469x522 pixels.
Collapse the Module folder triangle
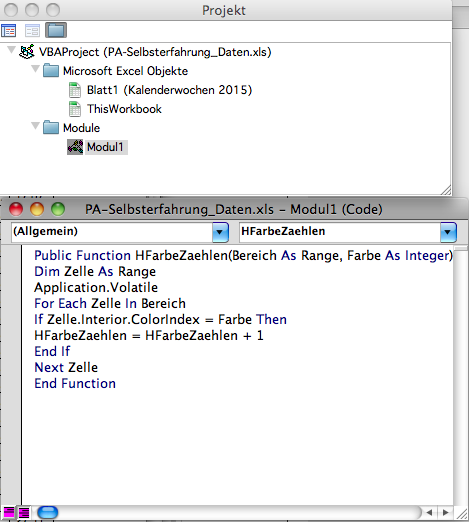35,126
